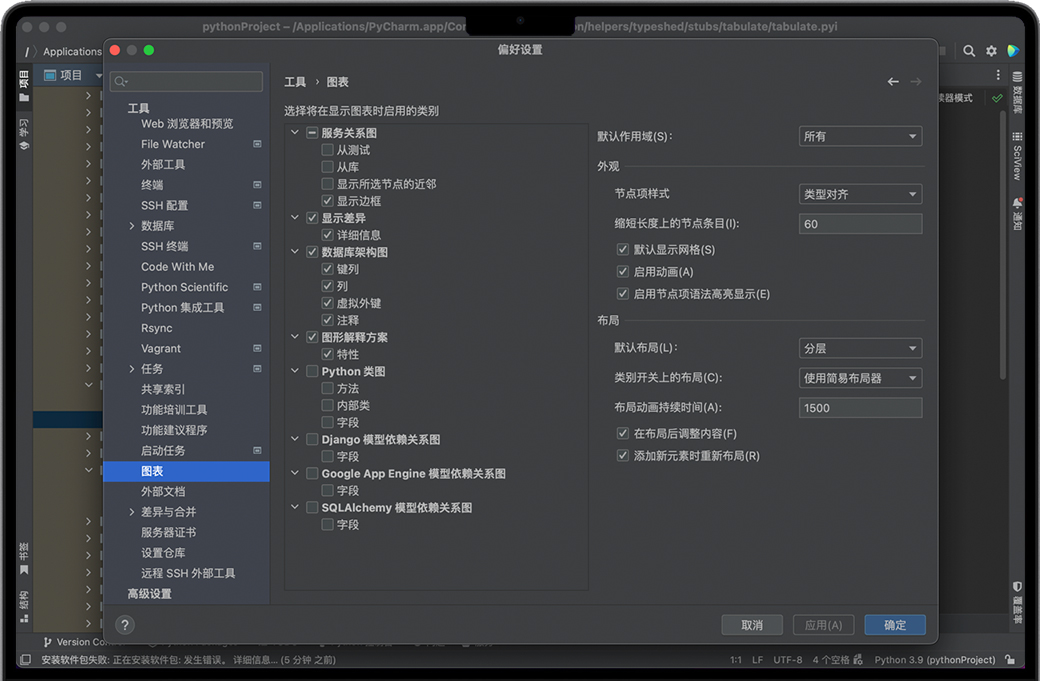The width and height of the screenshot is (1040, 681).
Task: Select 终端 in the settings list
Action: [152, 185]
